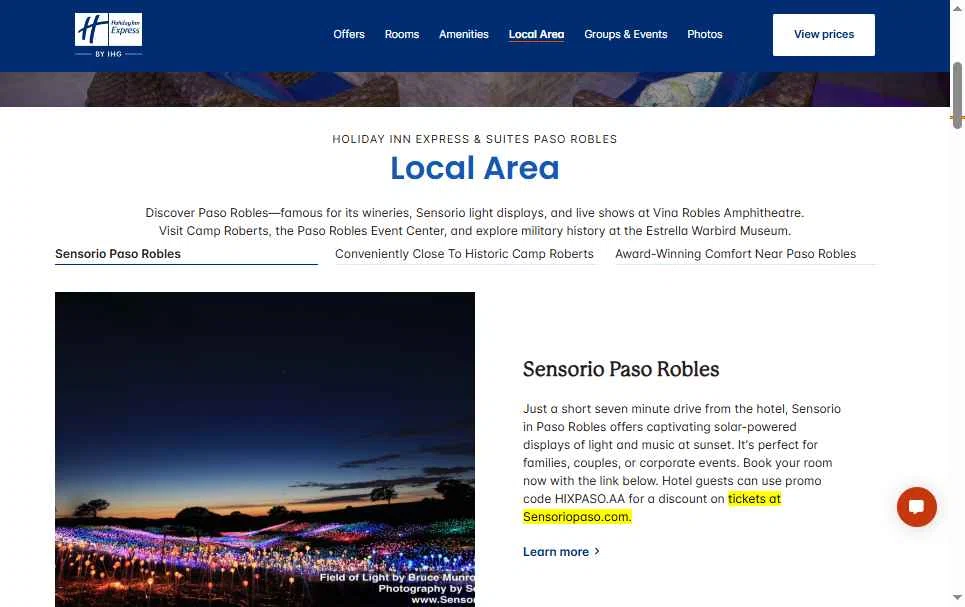Select the Sensorio Paso Robles tab
Image resolution: width=965 pixels, height=607 pixels.
pyautogui.click(x=186, y=254)
